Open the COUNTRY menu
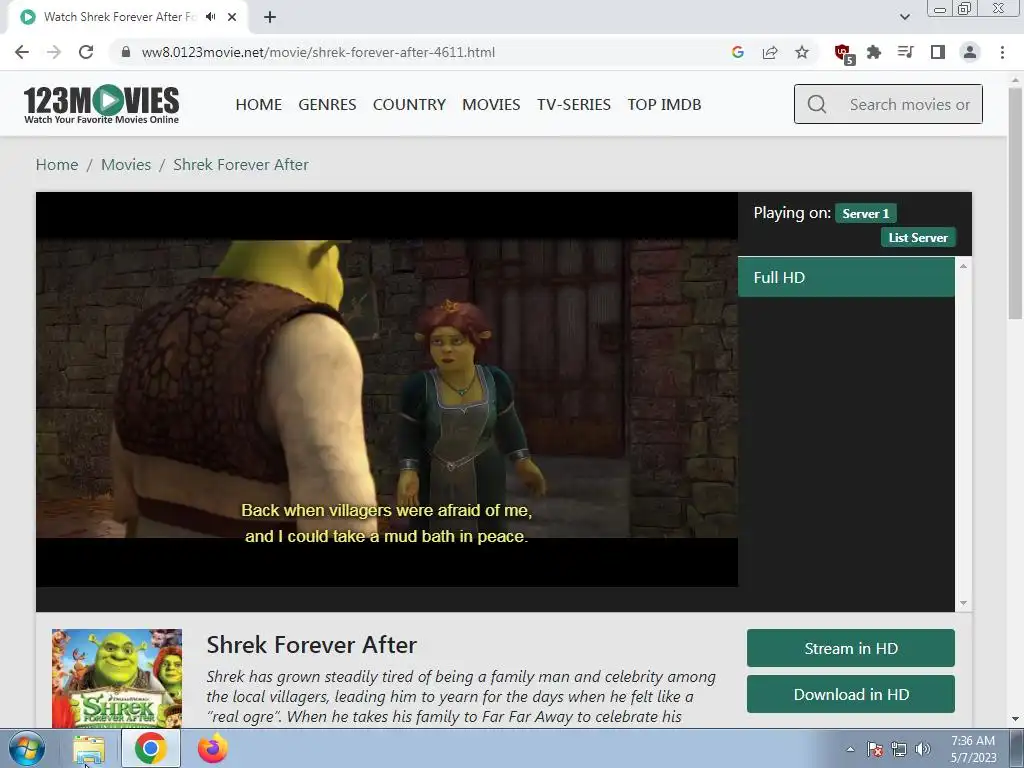This screenshot has height=768, width=1024. pyautogui.click(x=409, y=104)
